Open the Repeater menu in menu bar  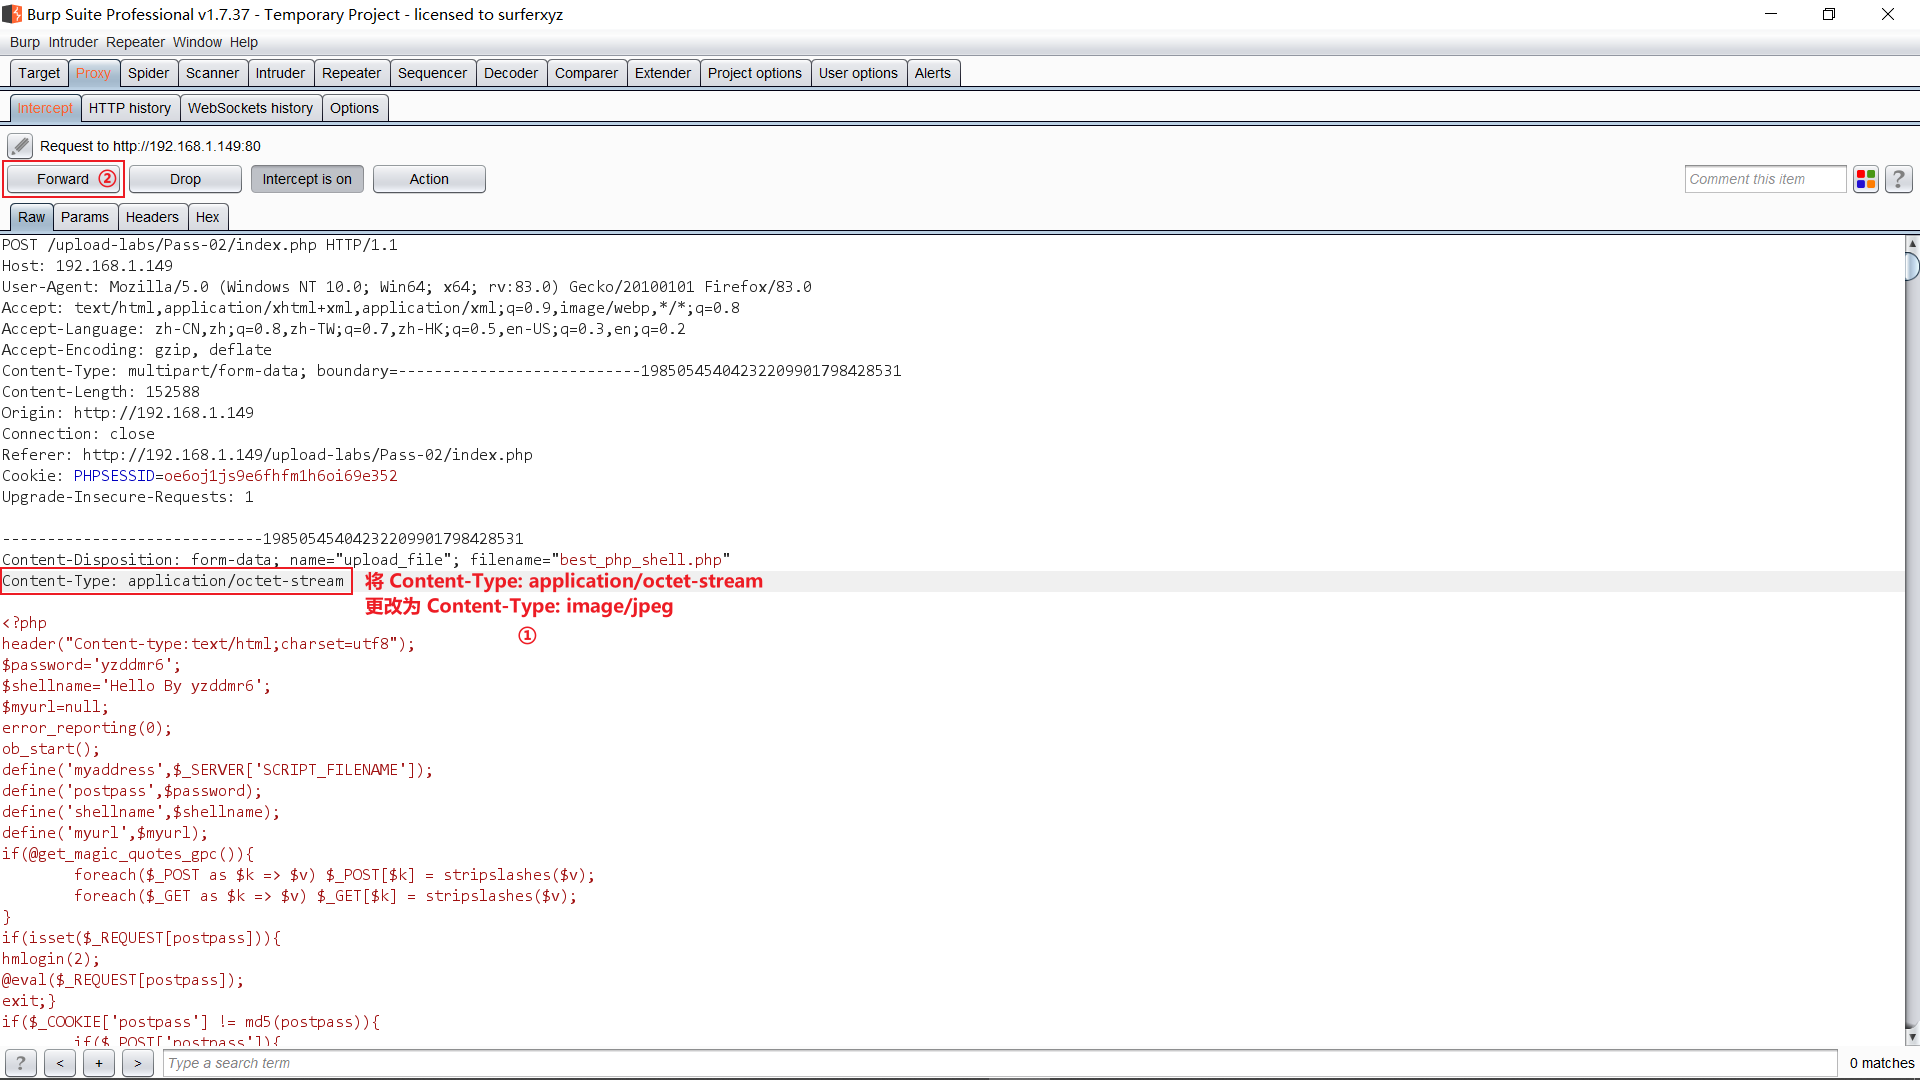coord(135,42)
